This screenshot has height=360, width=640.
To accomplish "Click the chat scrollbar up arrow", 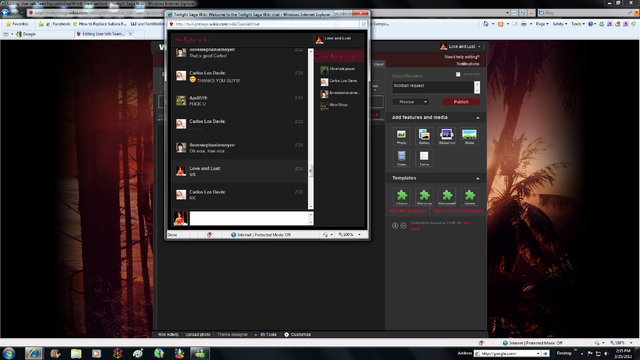I will [311, 51].
